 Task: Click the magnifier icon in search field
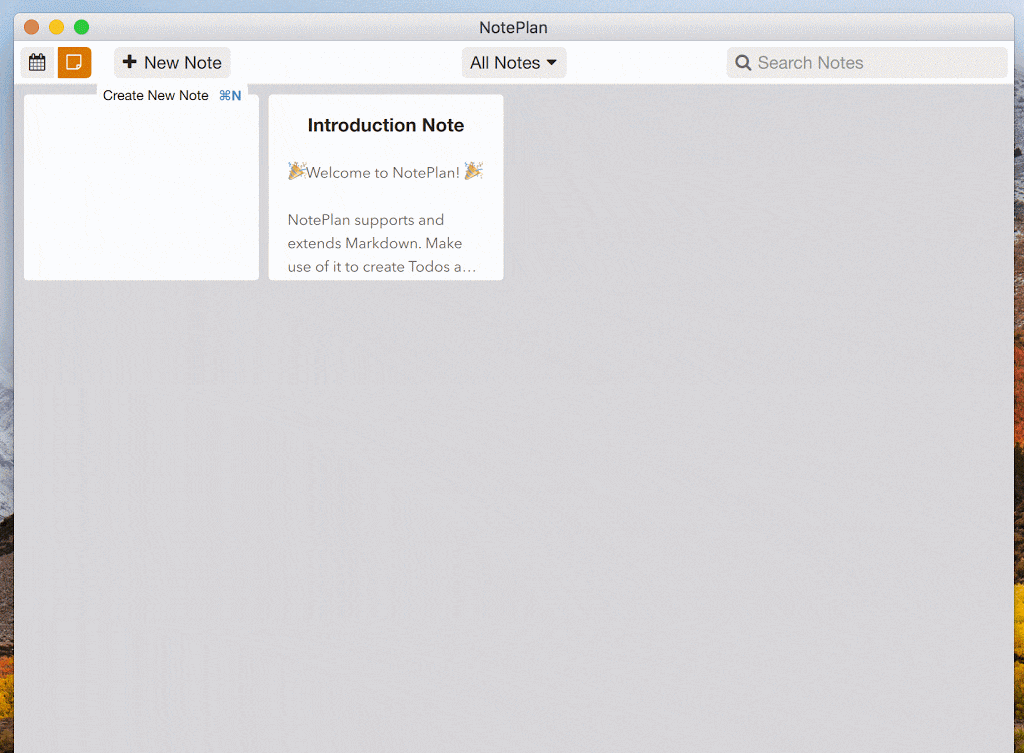tap(743, 63)
